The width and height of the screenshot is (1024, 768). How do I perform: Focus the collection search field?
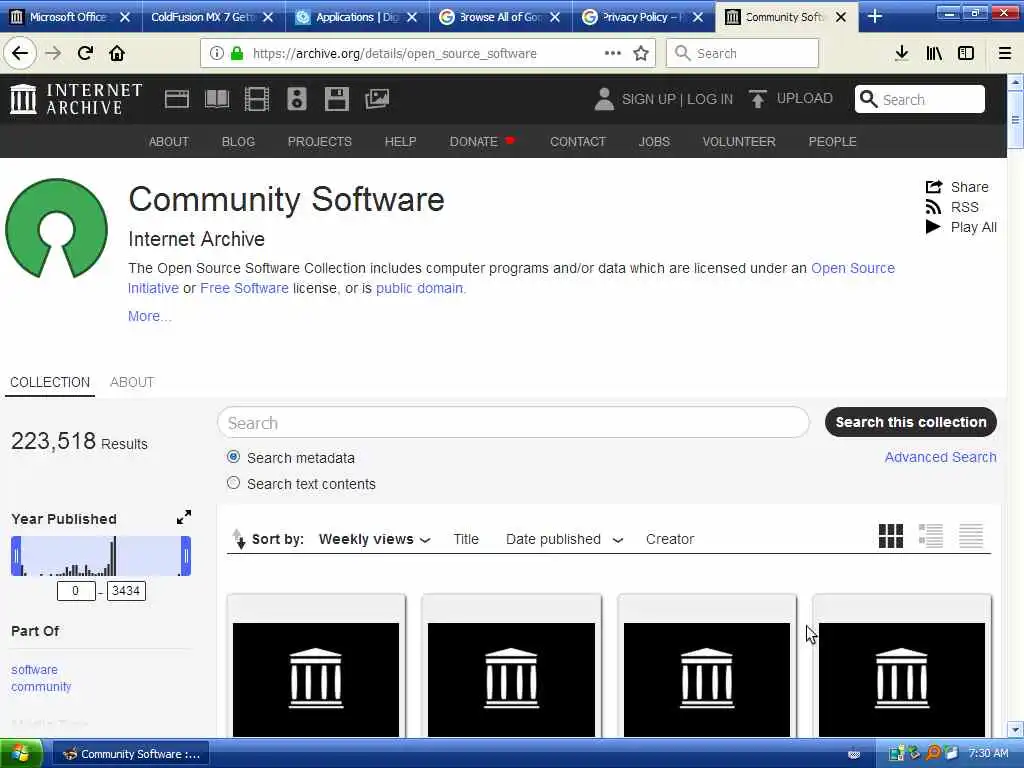[513, 423]
